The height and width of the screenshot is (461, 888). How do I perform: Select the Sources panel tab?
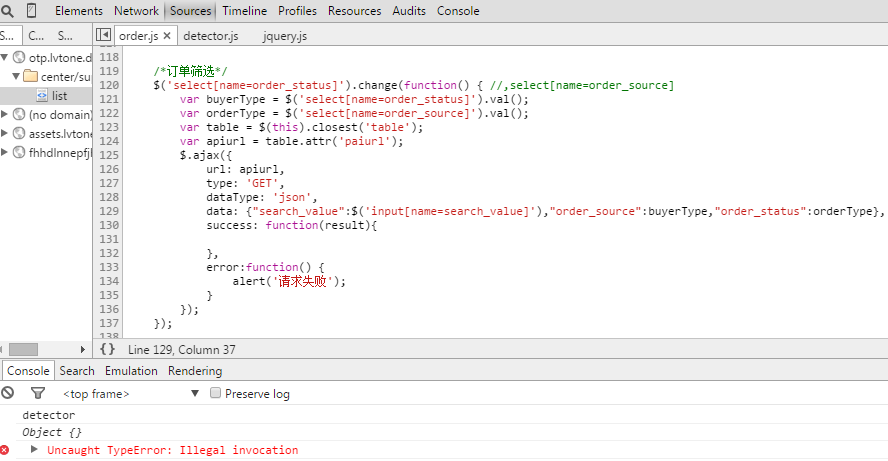coord(190,11)
